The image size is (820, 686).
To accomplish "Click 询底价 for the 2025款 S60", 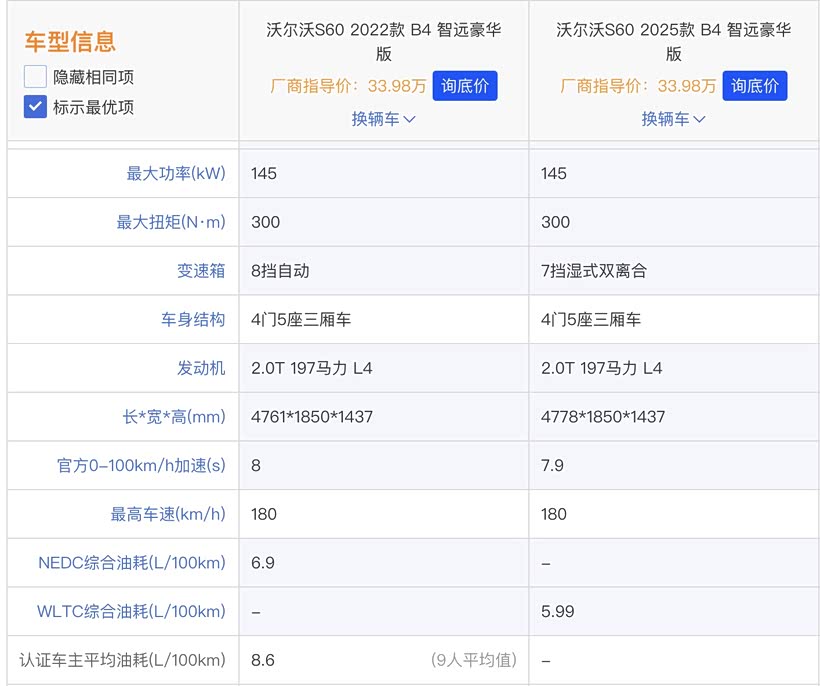I will pos(755,86).
